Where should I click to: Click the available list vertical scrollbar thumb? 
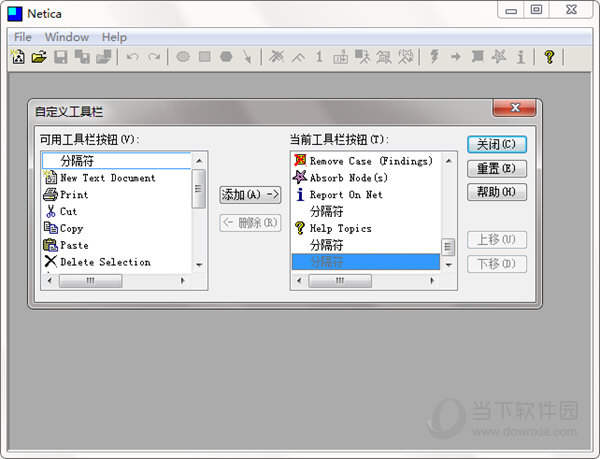(199, 189)
